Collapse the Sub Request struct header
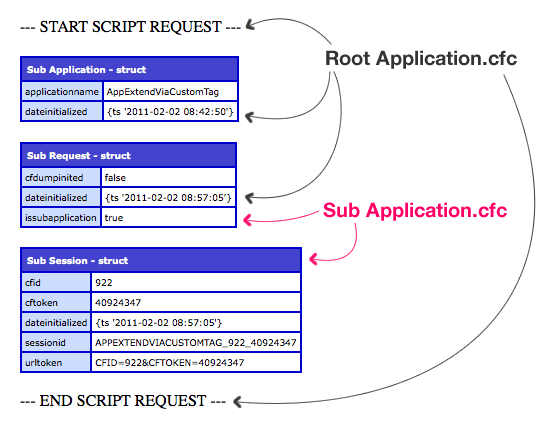The image size is (545, 432). coord(129,155)
